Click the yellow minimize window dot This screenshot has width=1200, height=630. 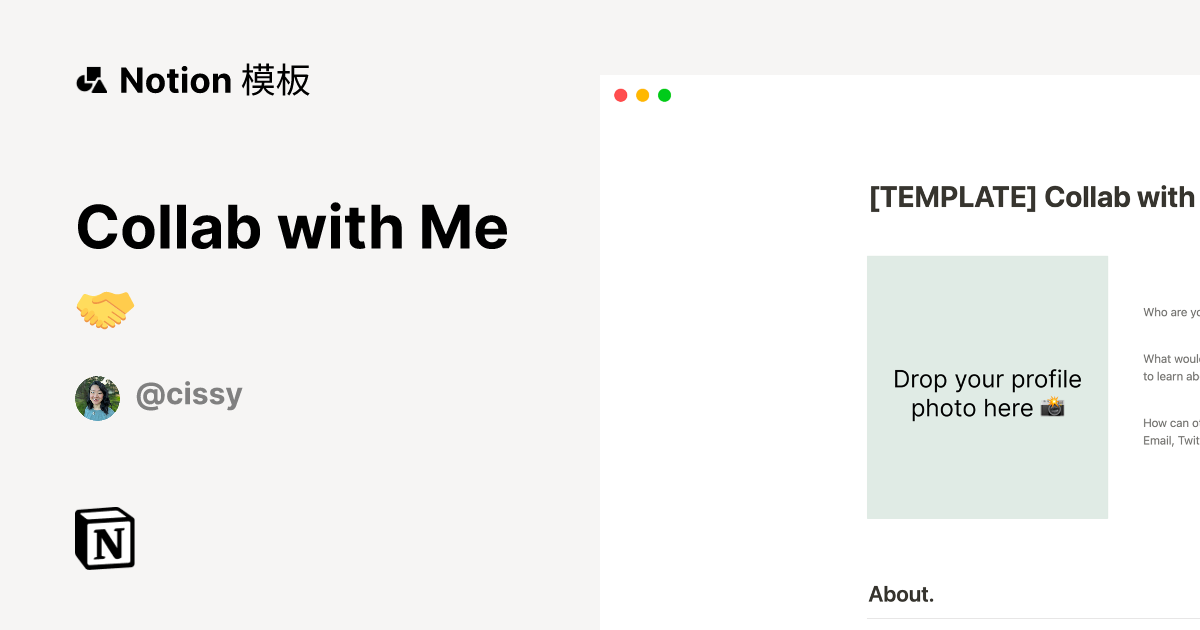[x=643, y=95]
